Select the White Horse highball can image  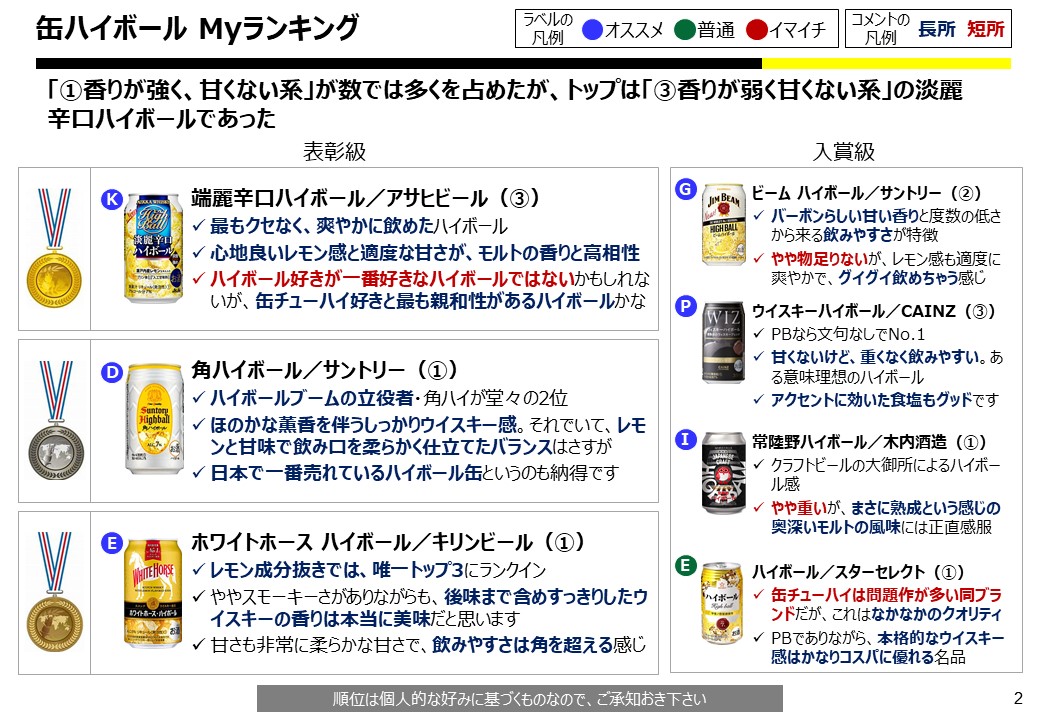[153, 593]
